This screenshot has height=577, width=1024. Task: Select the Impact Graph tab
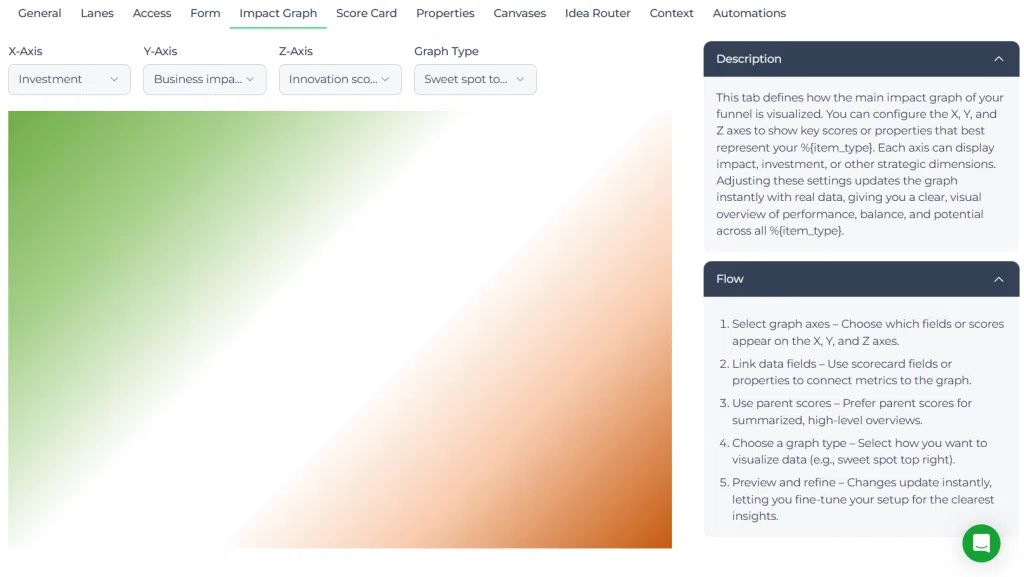coord(278,13)
